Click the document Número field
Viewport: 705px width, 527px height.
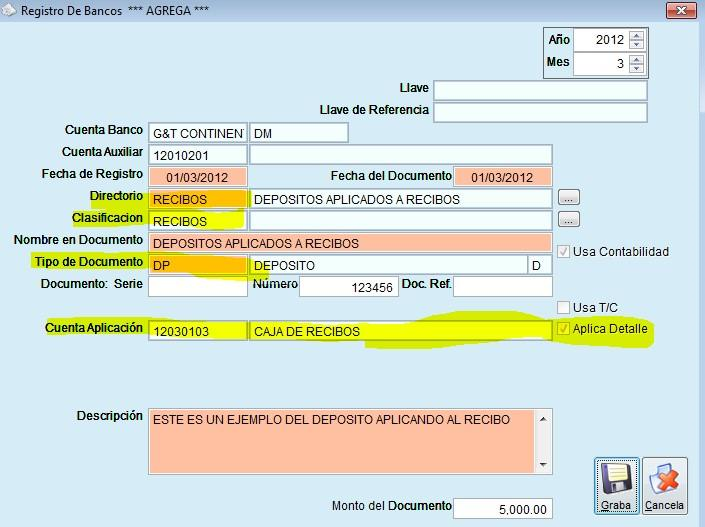pos(349,287)
